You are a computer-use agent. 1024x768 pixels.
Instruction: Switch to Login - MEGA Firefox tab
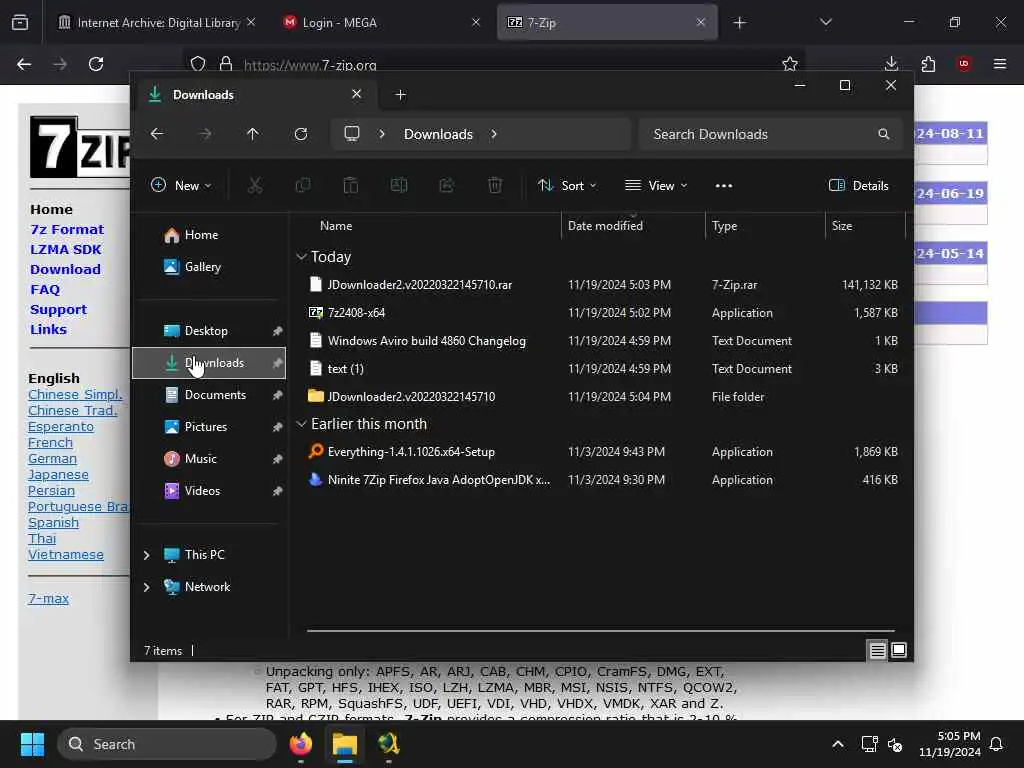pos(381,22)
